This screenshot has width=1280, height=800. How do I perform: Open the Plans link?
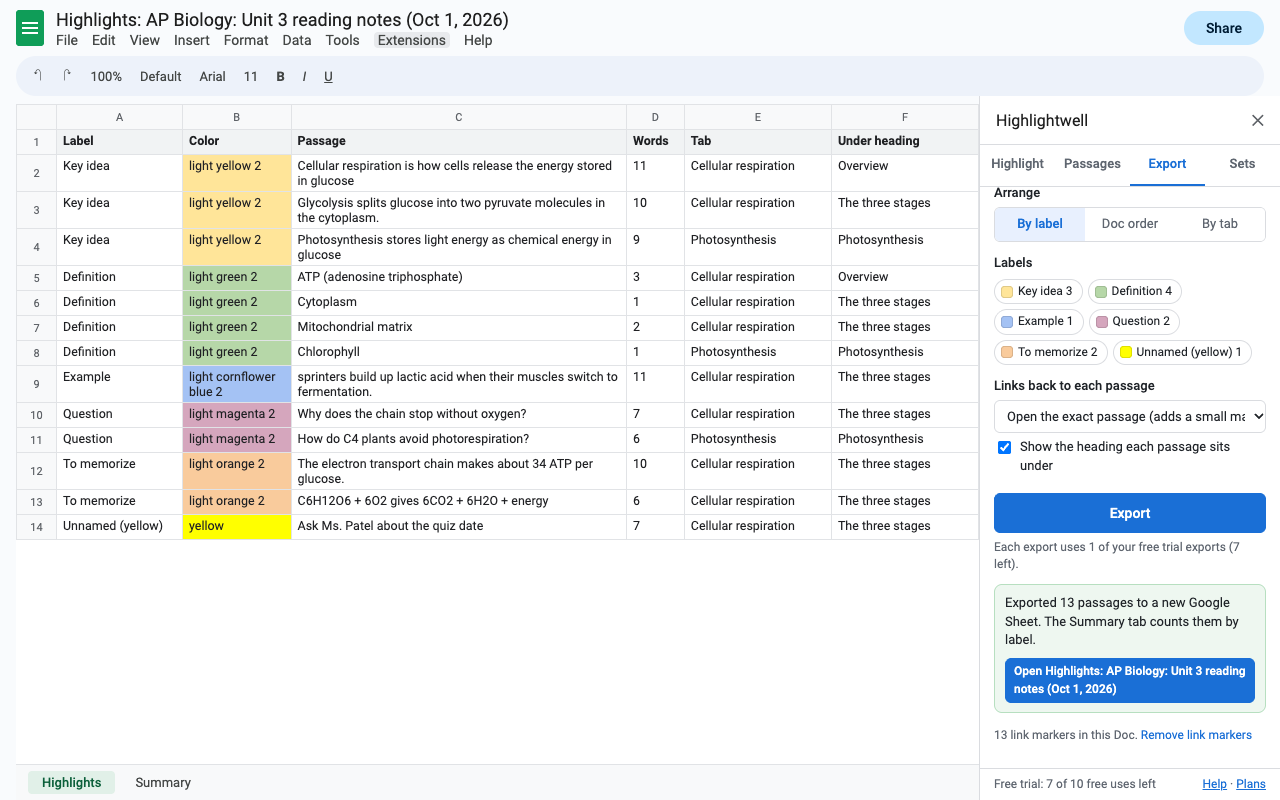point(1251,784)
